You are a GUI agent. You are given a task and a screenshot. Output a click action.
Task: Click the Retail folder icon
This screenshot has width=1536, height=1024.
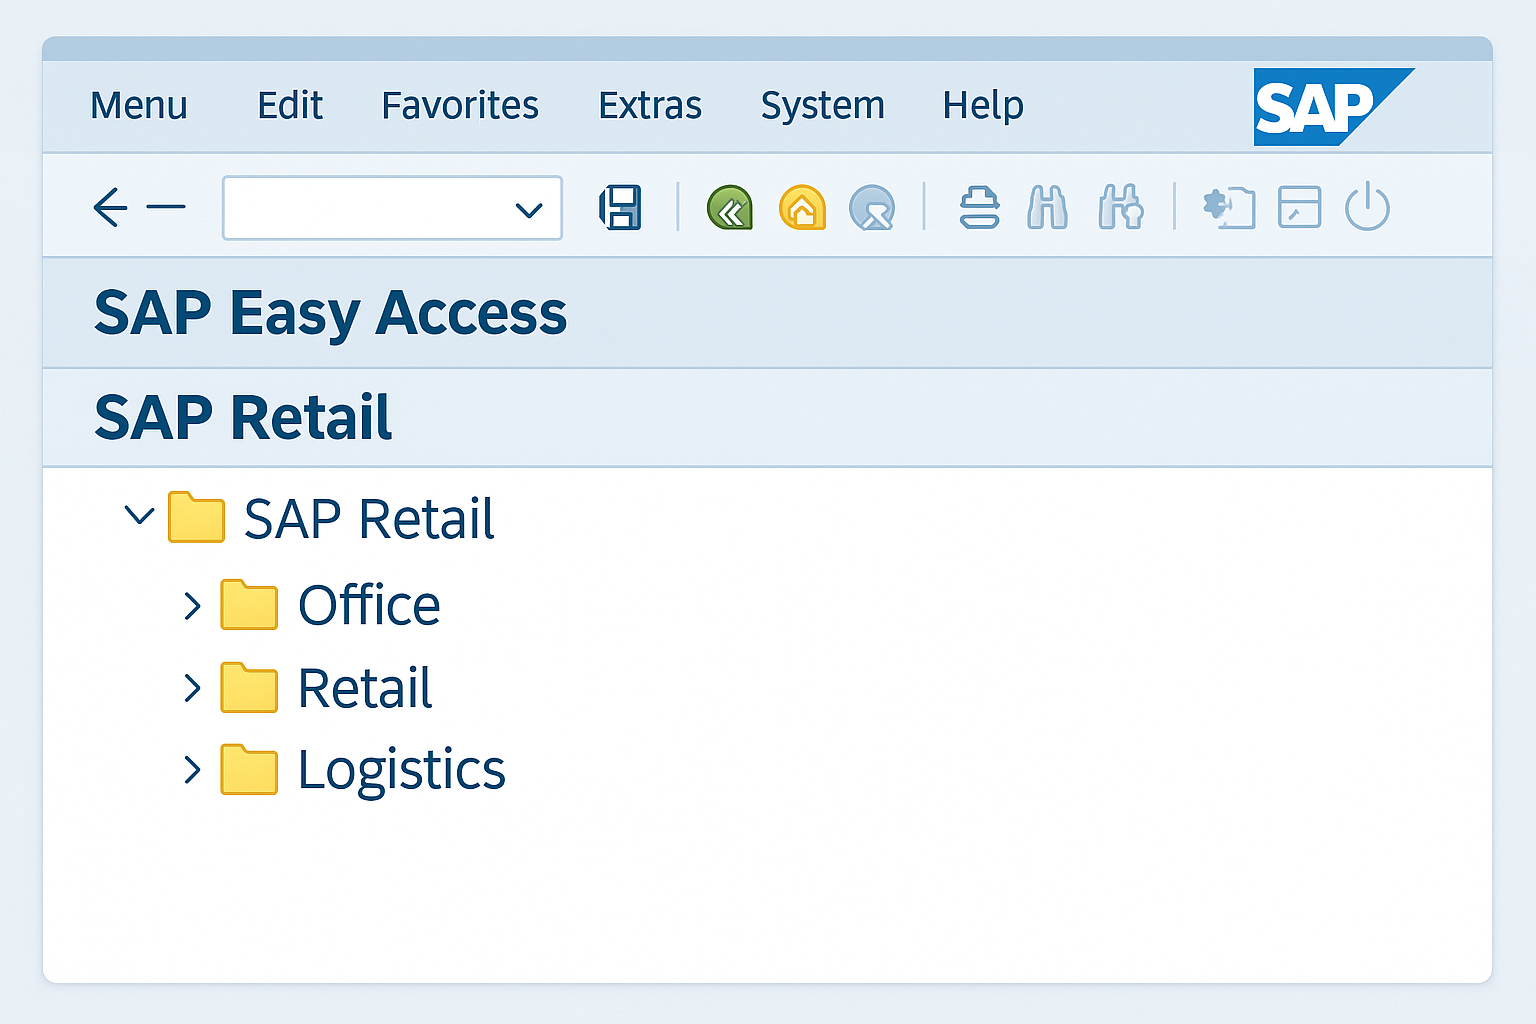pyautogui.click(x=249, y=688)
